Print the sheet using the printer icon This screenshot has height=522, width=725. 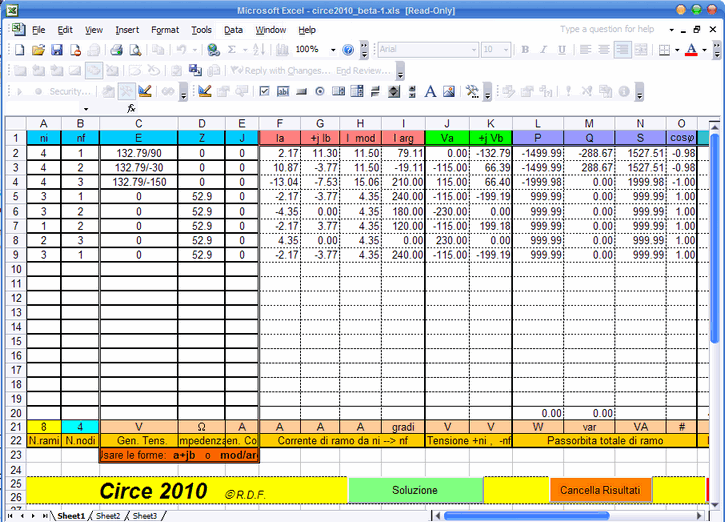(117, 49)
